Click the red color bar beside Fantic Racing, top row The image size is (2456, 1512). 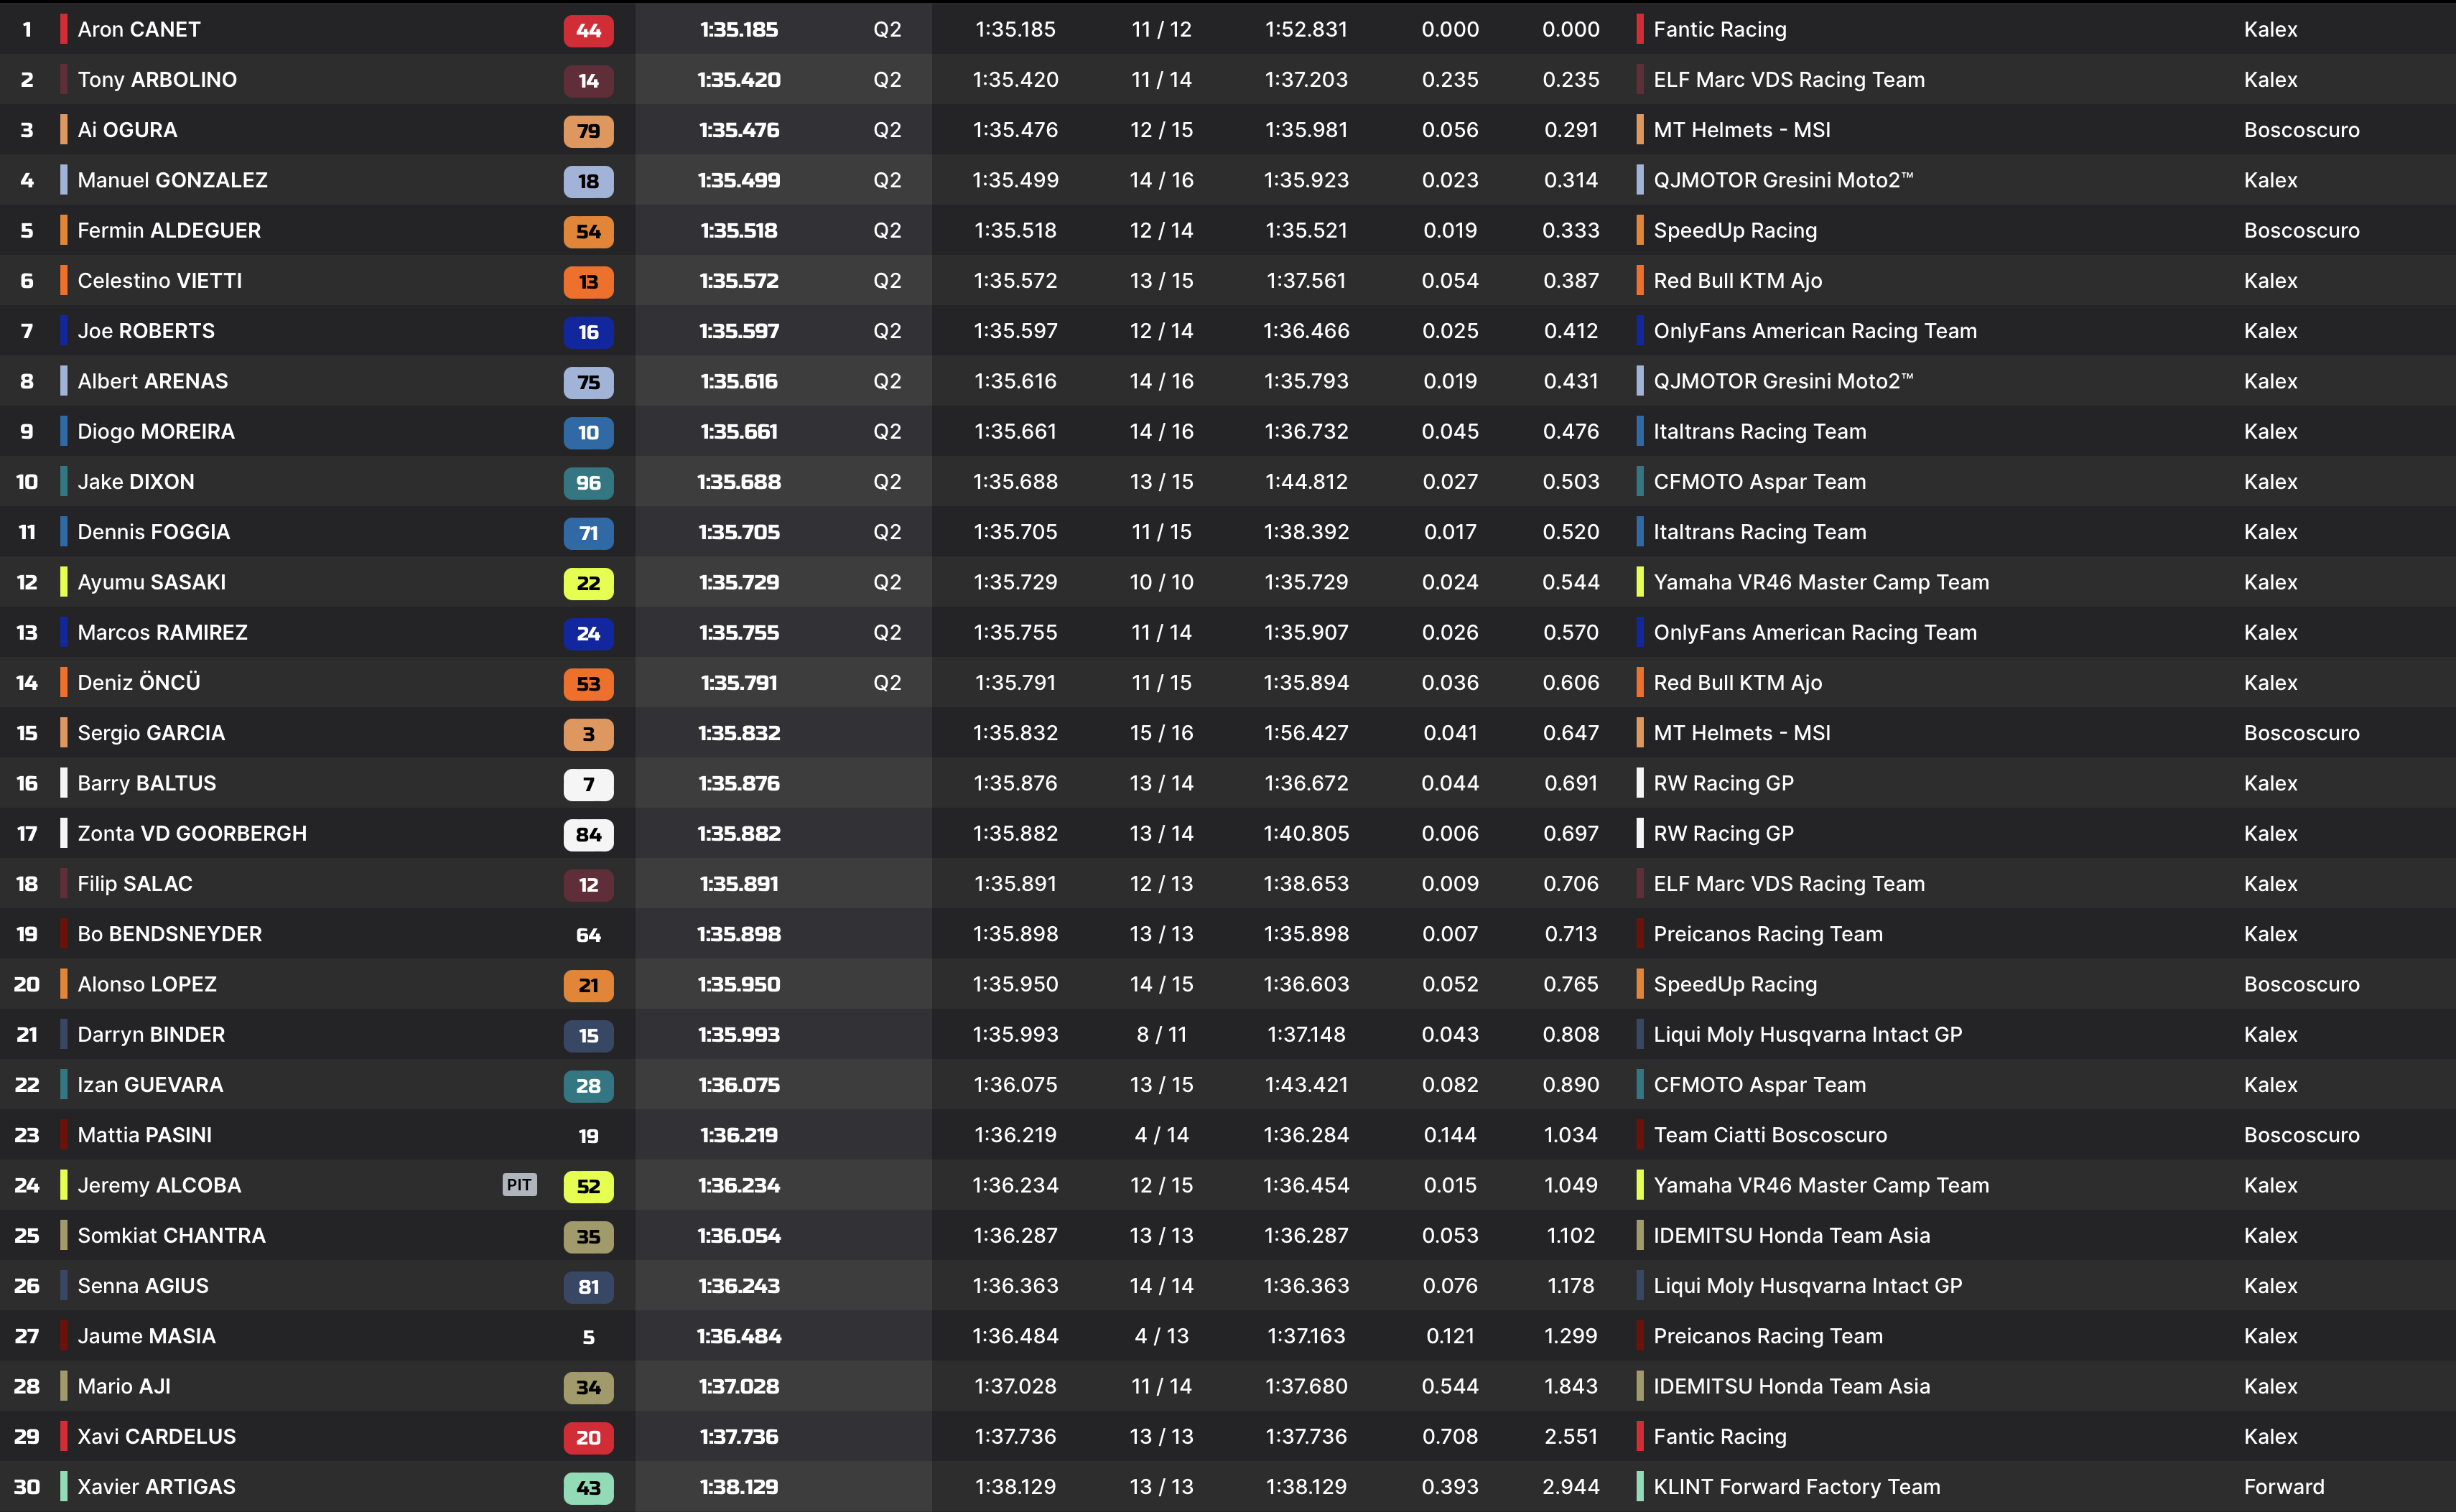[x=1640, y=30]
